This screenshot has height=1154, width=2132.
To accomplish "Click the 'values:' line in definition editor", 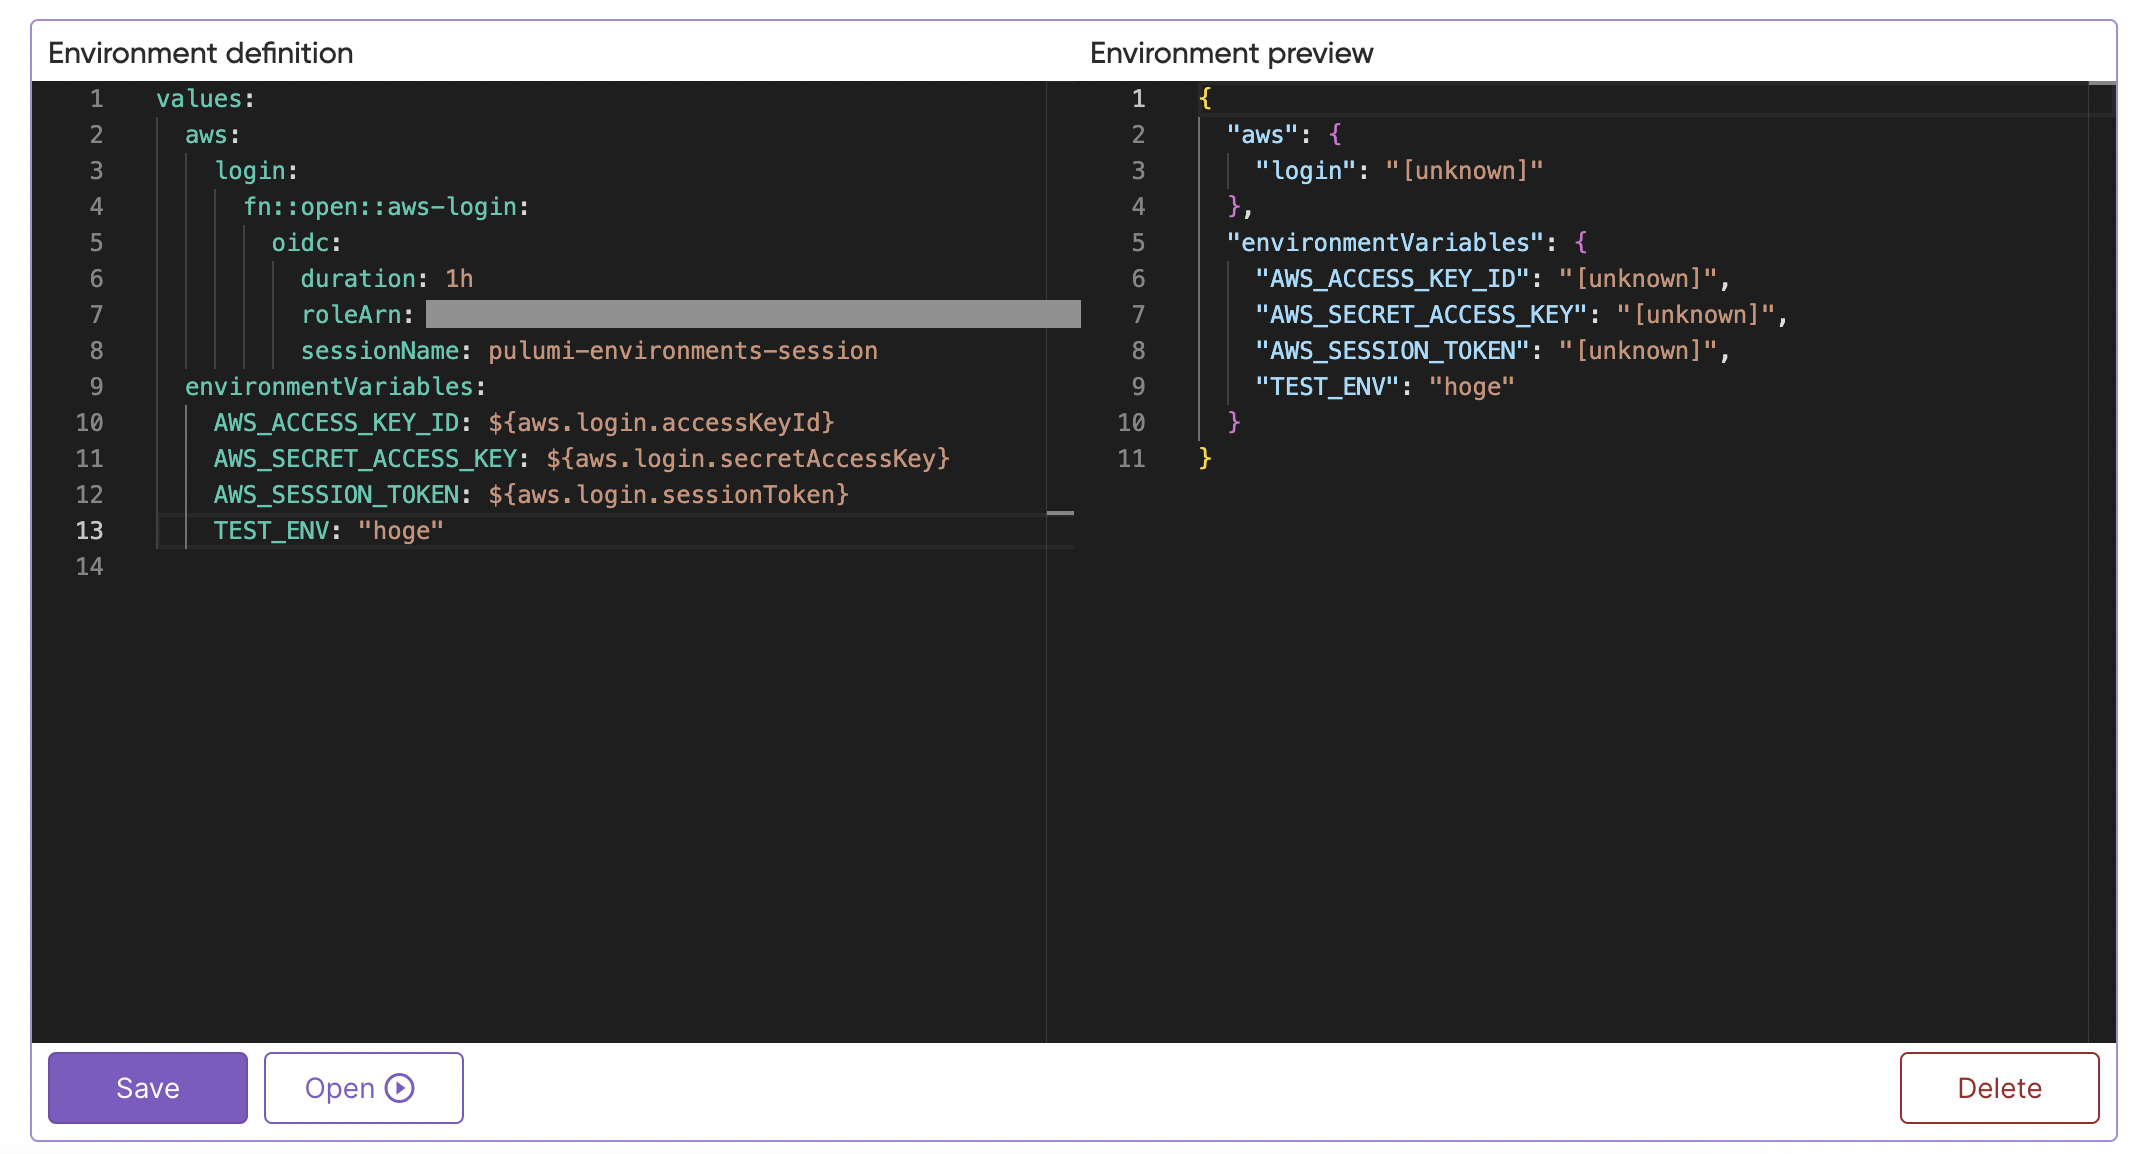I will pos(206,99).
